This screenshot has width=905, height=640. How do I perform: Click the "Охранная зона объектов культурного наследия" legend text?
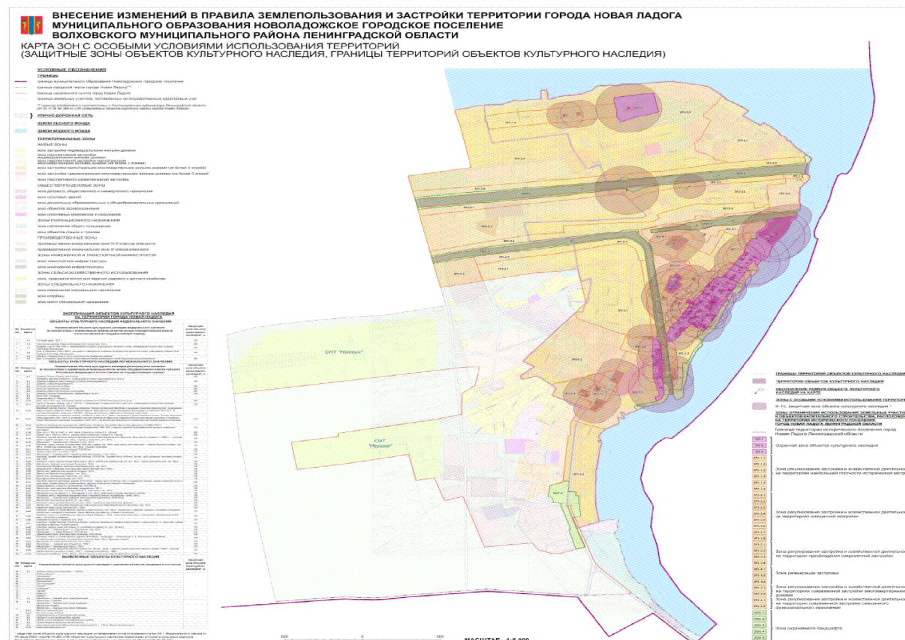[x=827, y=446]
